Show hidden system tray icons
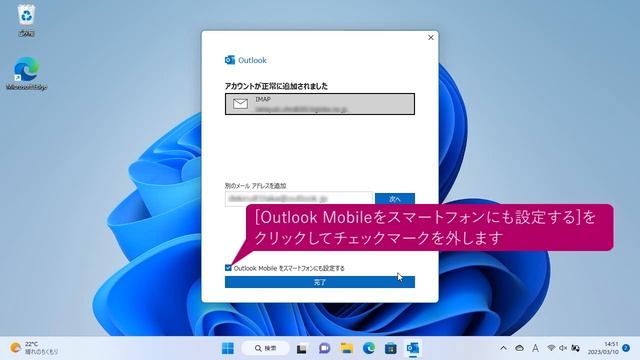Viewport: 640px width, 360px height. click(504, 348)
